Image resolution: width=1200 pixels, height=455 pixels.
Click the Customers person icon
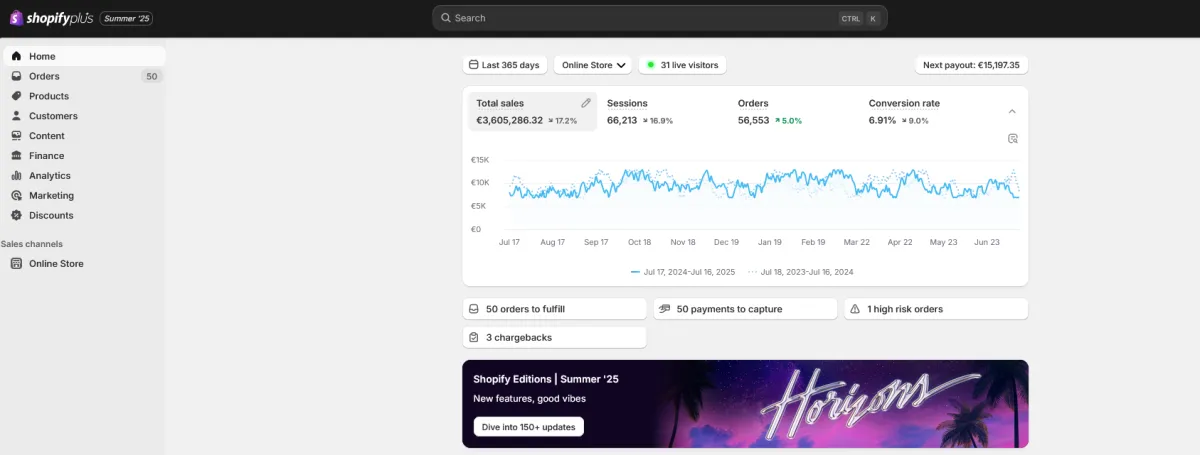point(16,116)
